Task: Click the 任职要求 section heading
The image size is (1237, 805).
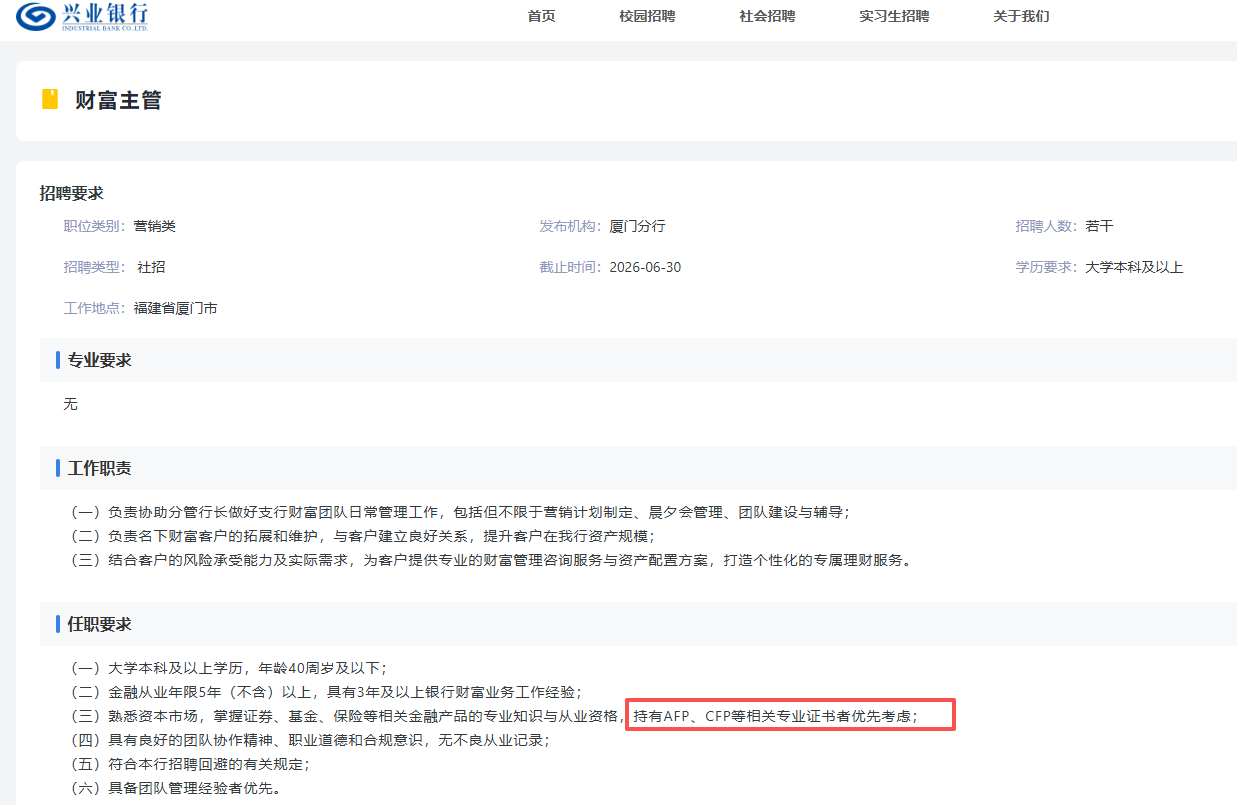Action: tap(99, 624)
